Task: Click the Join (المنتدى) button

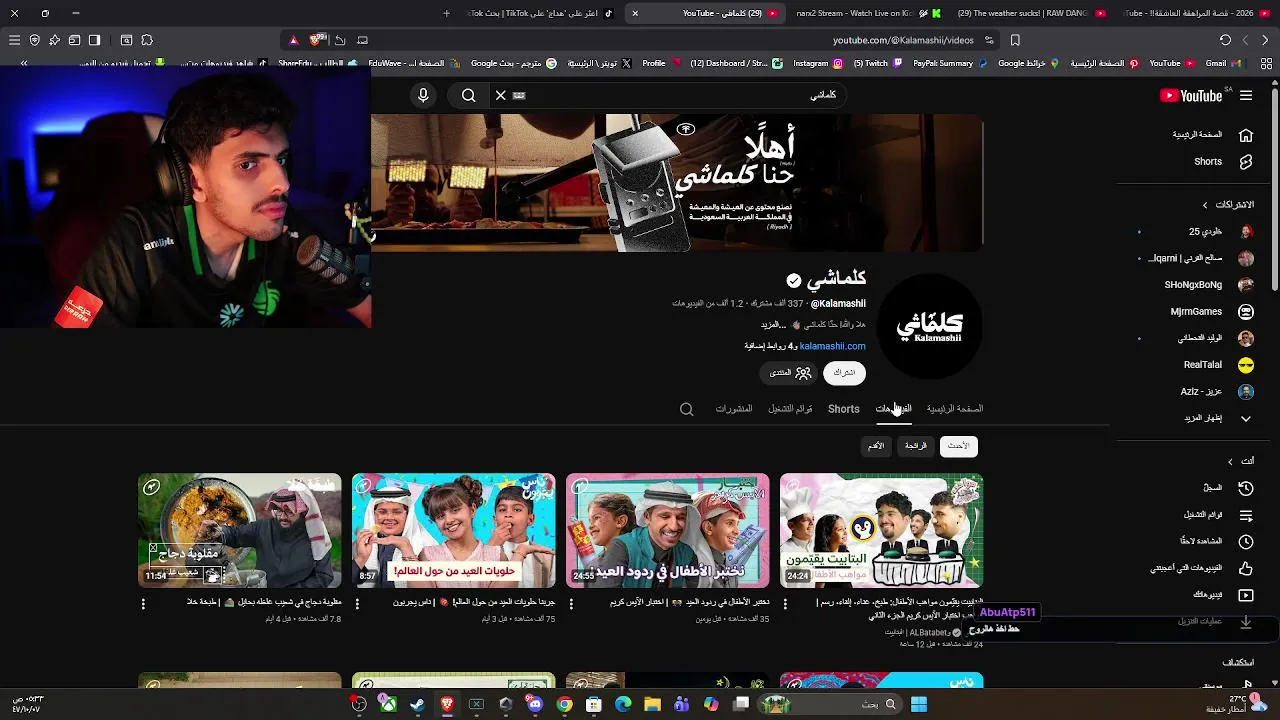Action: [x=789, y=373]
